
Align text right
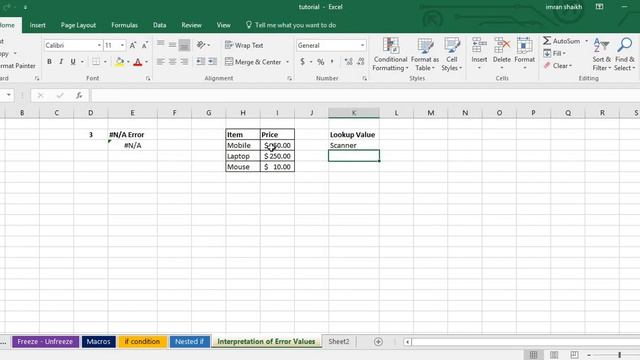click(x=184, y=62)
